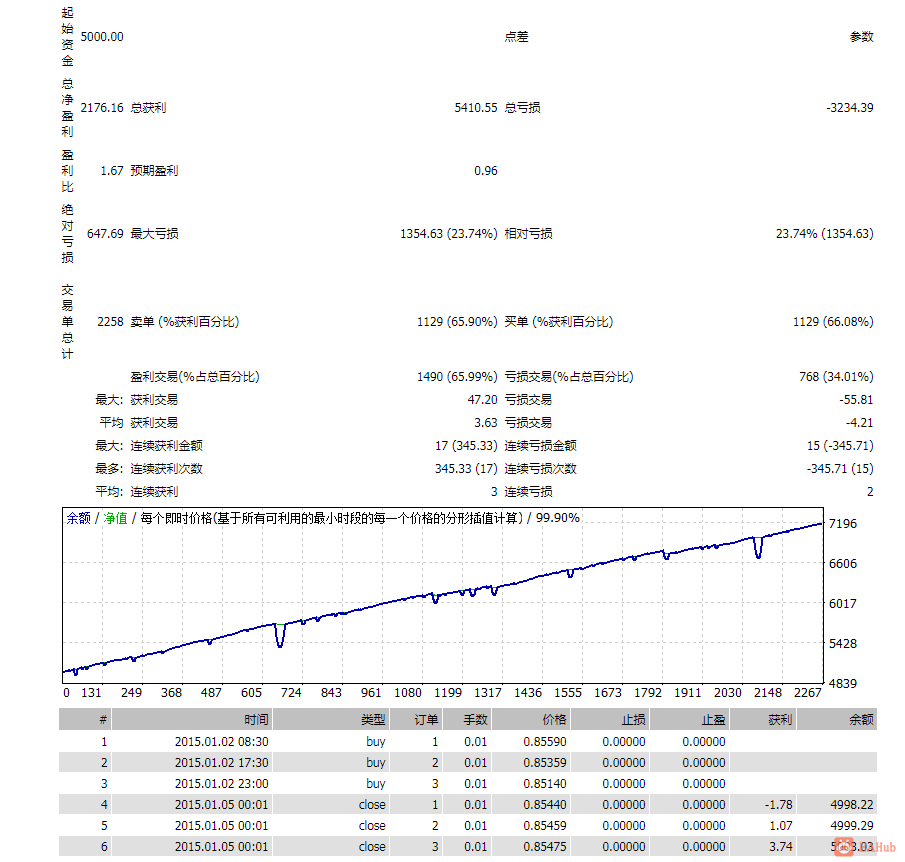Click largest profit trade value 47.20
The image size is (905, 862).
coord(482,400)
